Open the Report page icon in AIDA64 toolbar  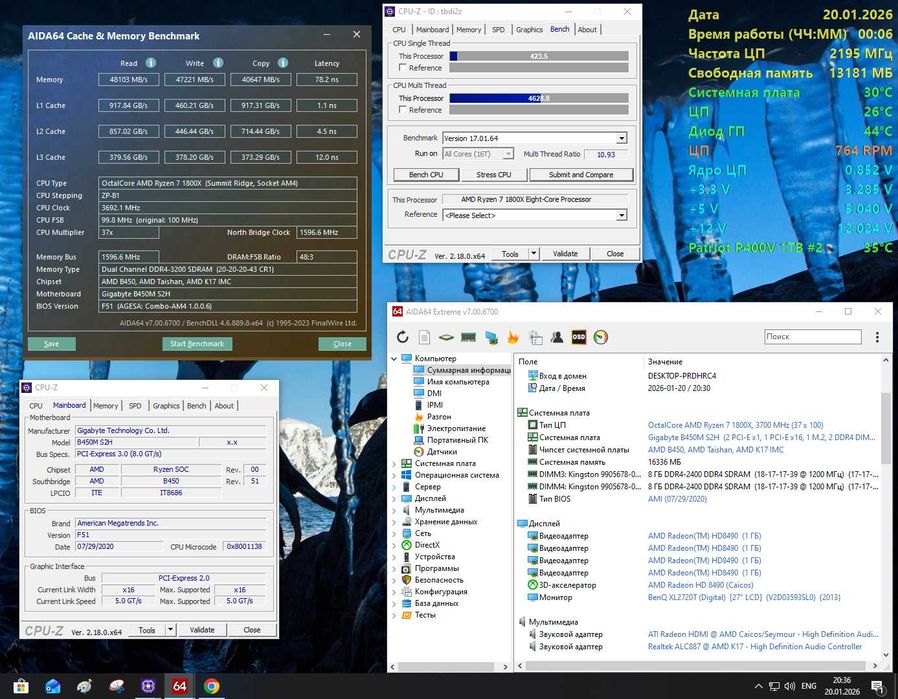coord(424,337)
